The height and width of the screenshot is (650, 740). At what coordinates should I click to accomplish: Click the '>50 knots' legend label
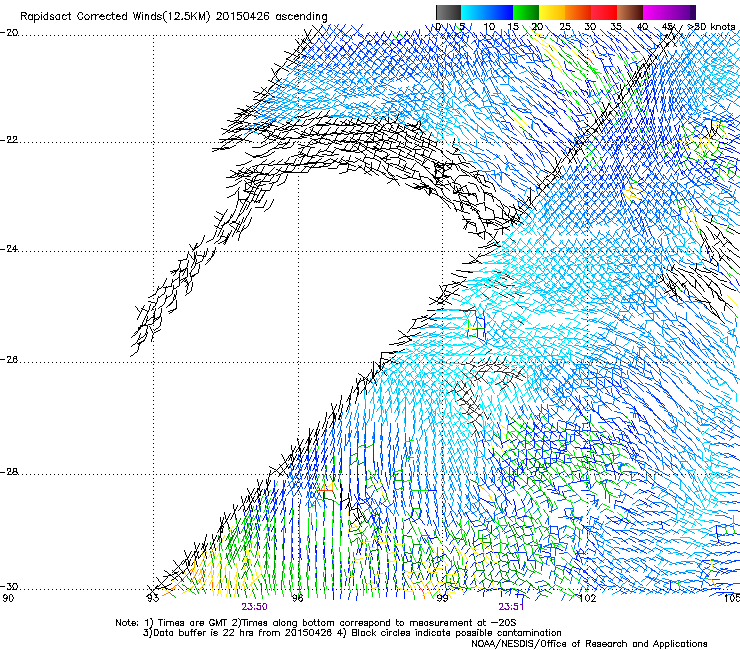tap(712, 27)
